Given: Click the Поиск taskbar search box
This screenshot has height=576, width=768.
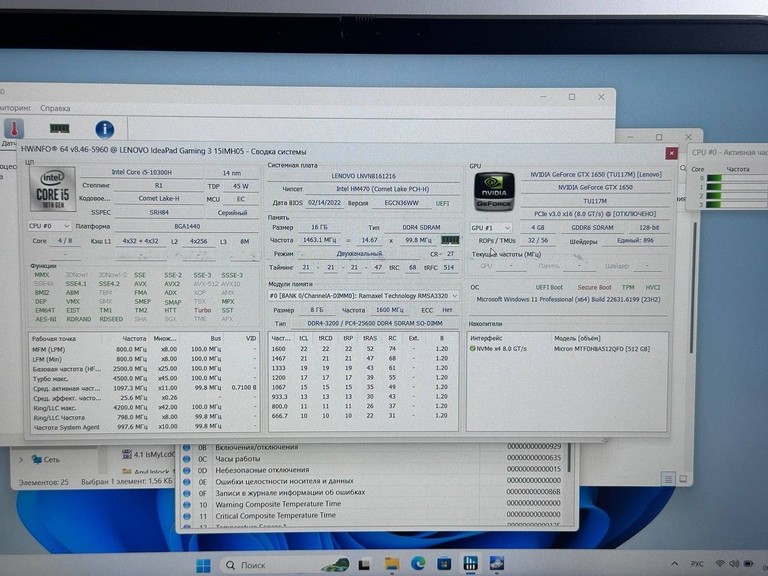Looking at the screenshot, I should coord(285,565).
